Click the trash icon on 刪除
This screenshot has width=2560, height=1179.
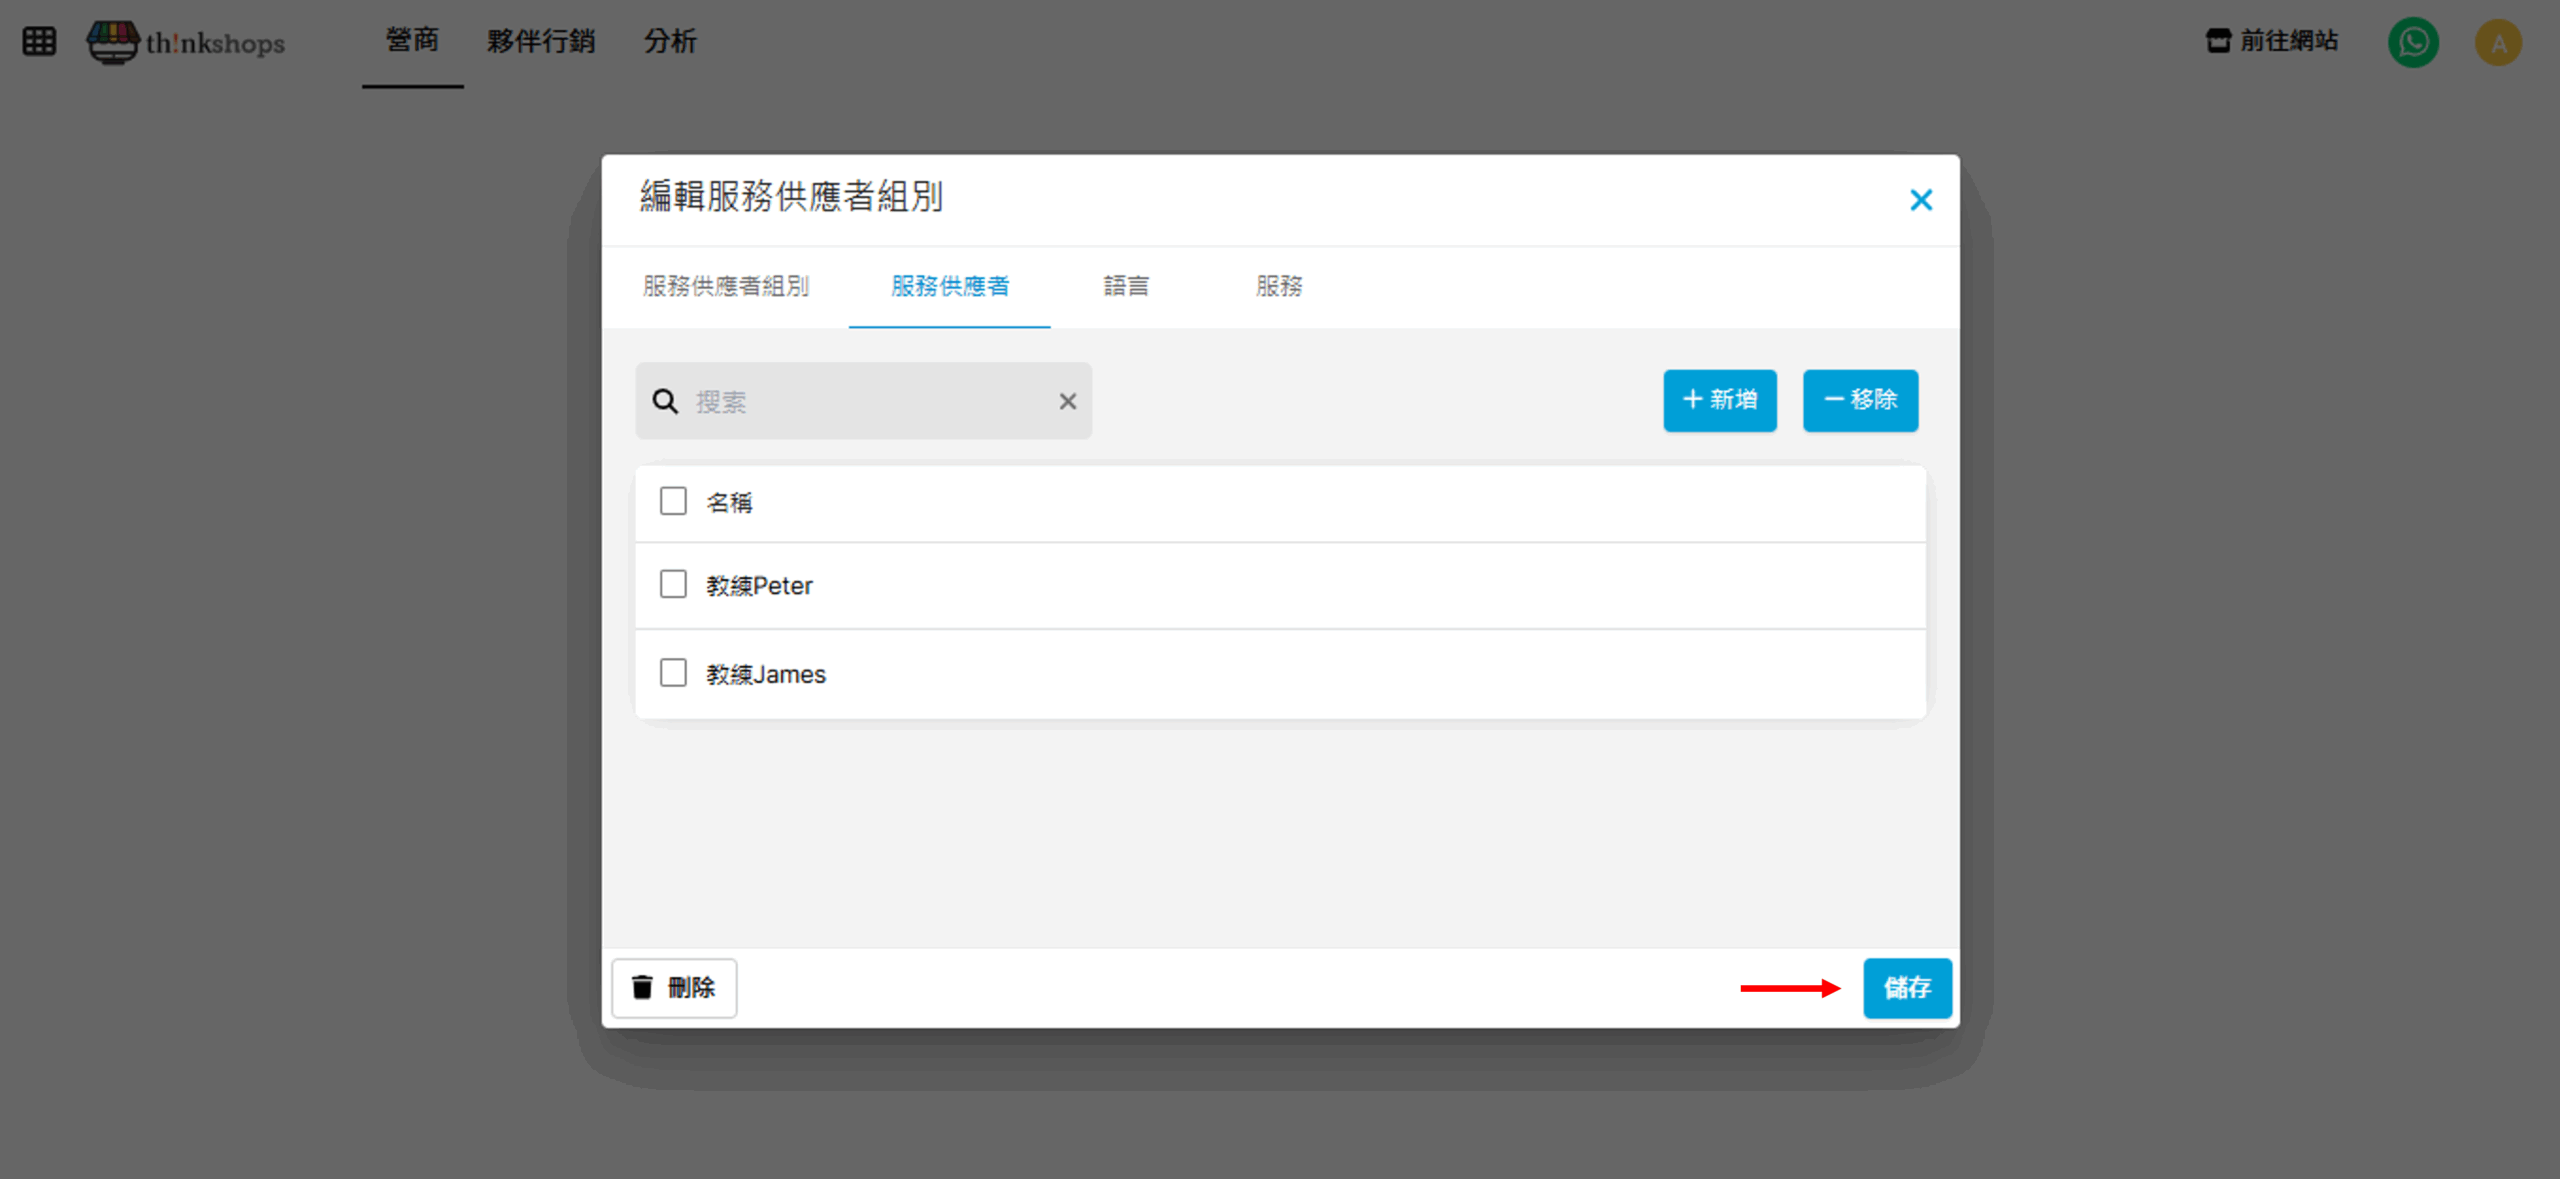tap(642, 987)
